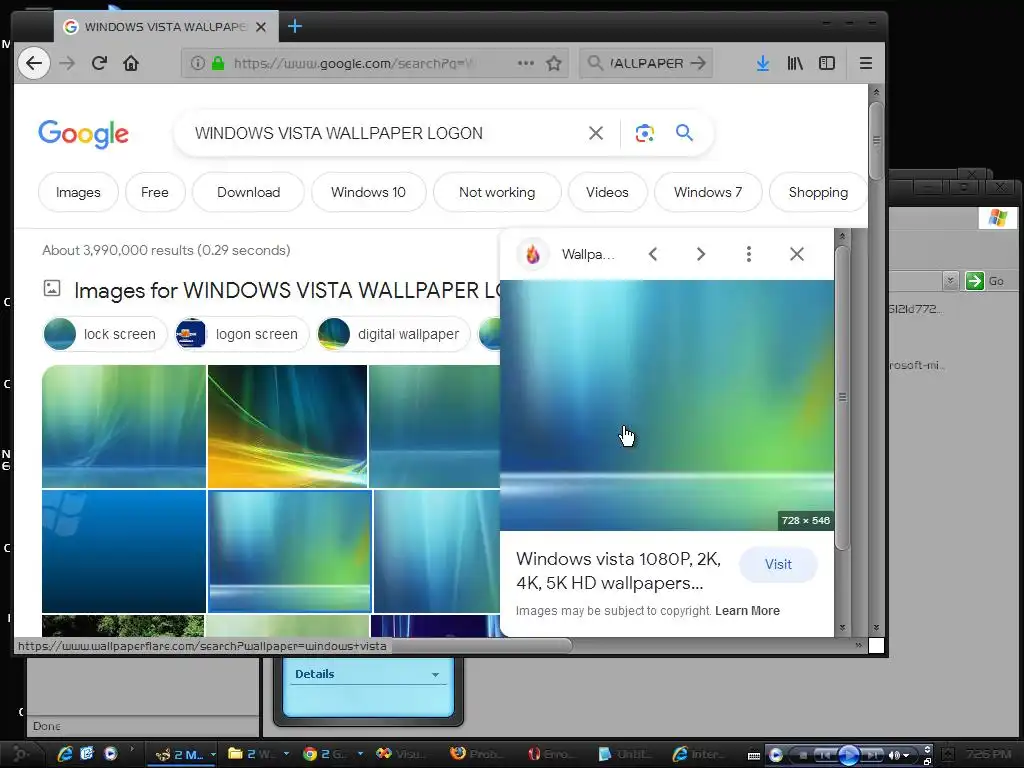Image resolution: width=1024 pixels, height=768 pixels.
Task: Click the Wallpaperflare site favicon
Action: click(533, 254)
